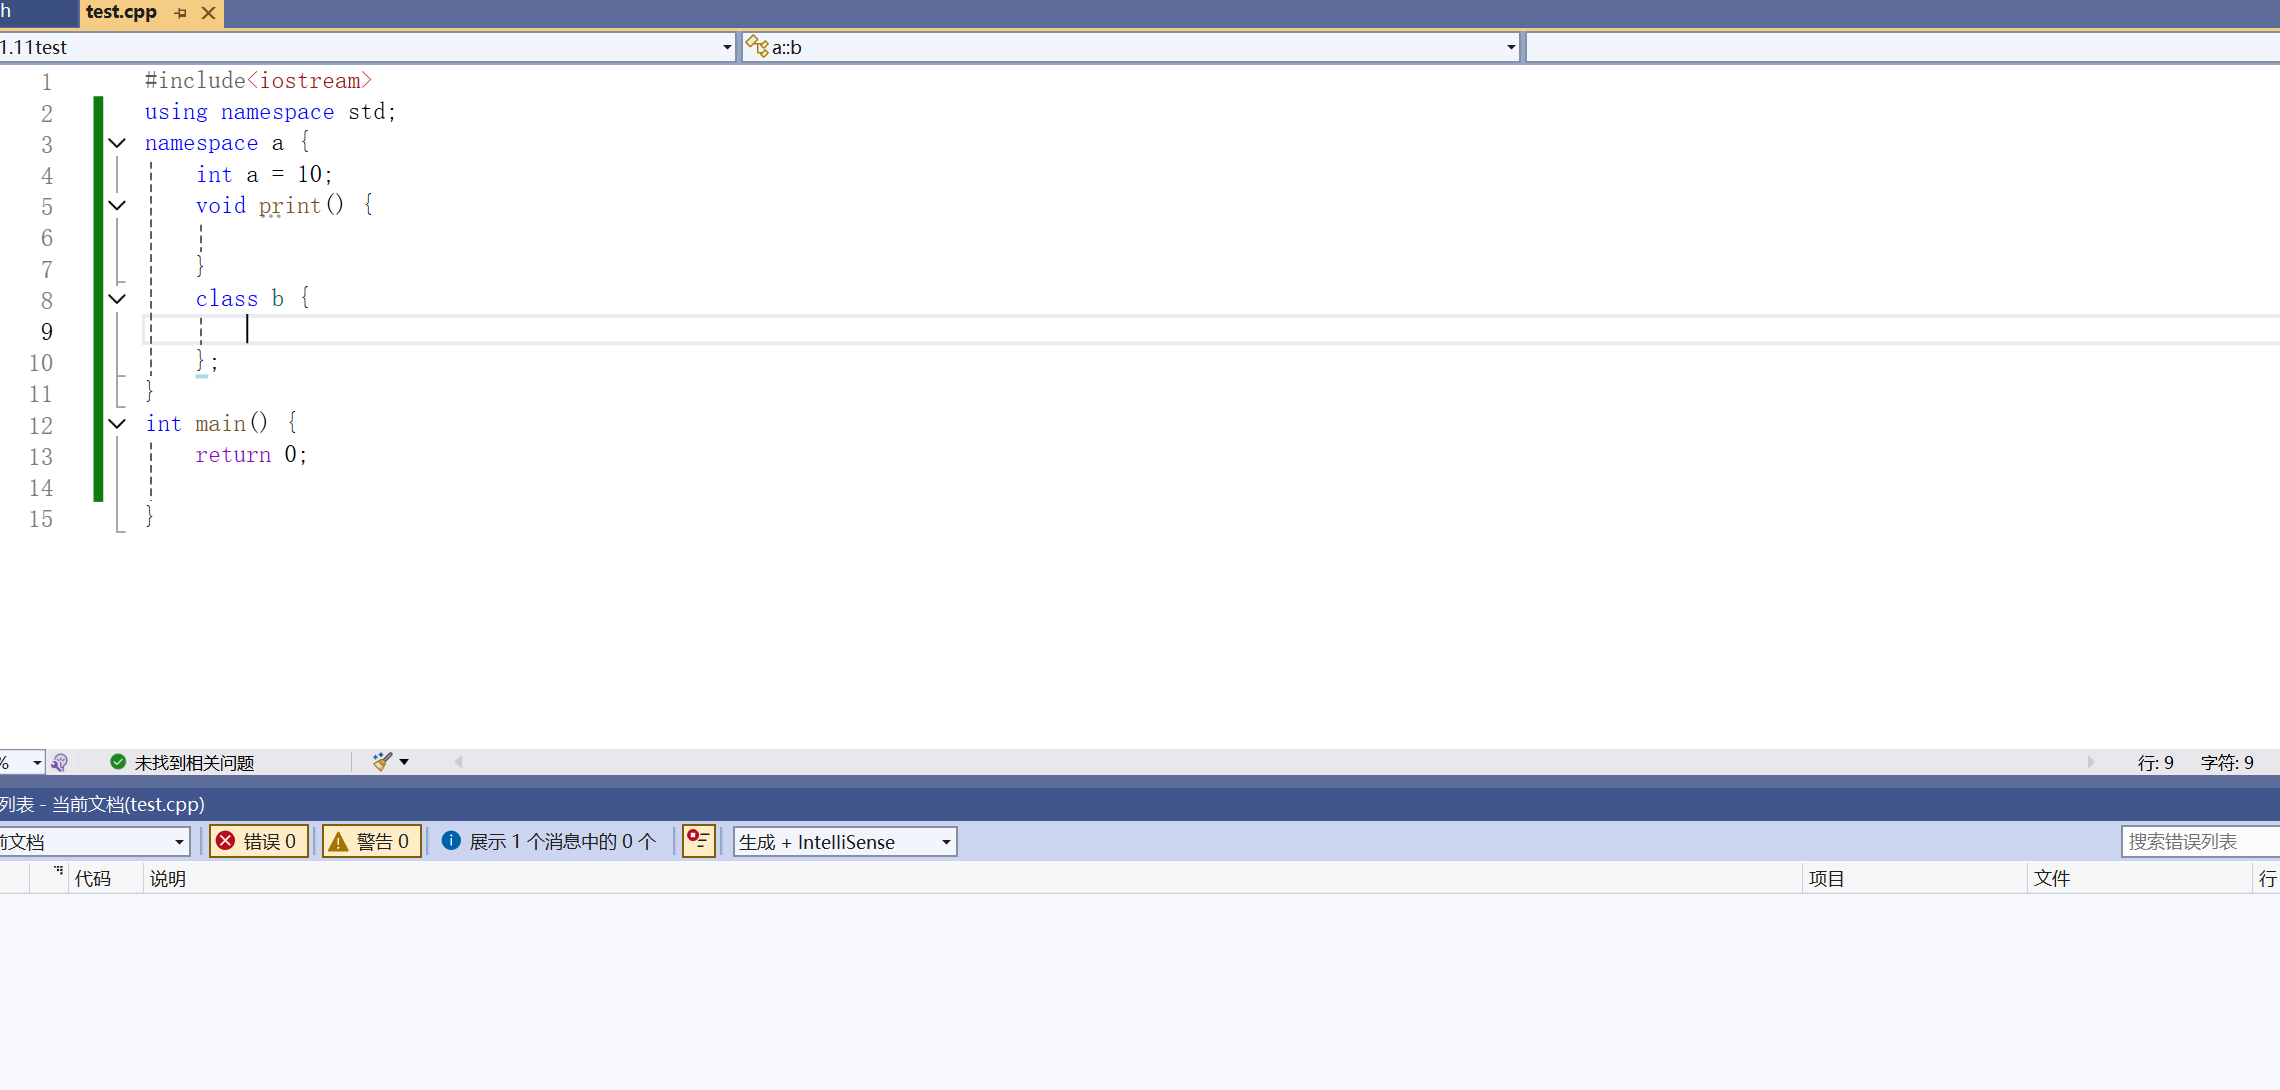Open the code cleanup dropdown arrow
2280x1090 pixels.
[404, 762]
